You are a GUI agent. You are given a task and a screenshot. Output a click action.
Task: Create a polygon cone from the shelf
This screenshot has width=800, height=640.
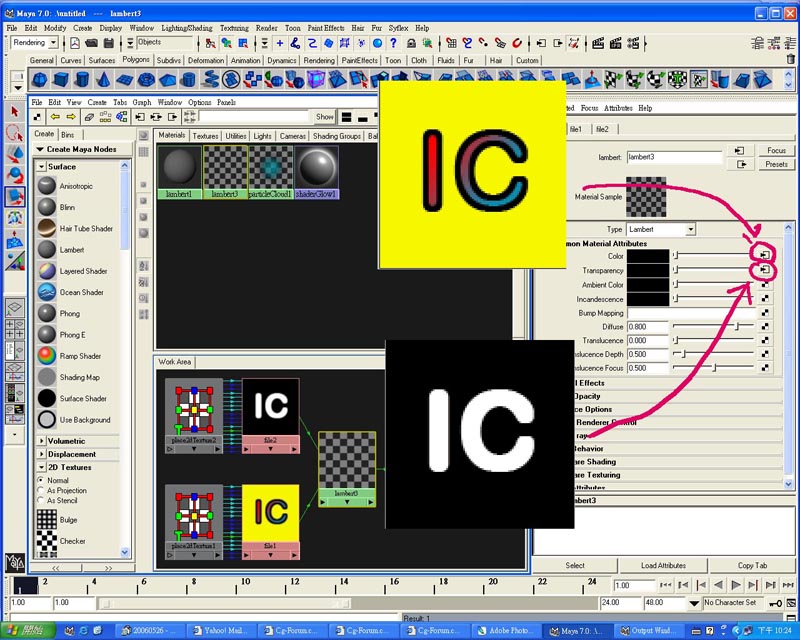[x=103, y=80]
